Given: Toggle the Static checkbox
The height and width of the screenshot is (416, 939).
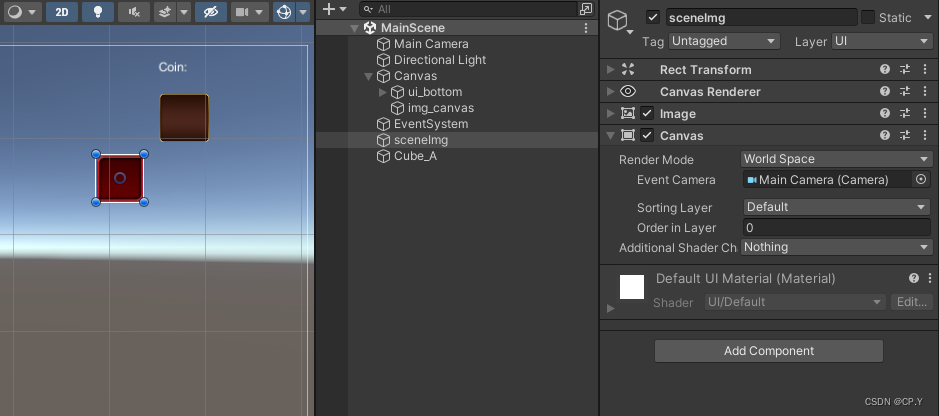Looking at the screenshot, I should [868, 17].
